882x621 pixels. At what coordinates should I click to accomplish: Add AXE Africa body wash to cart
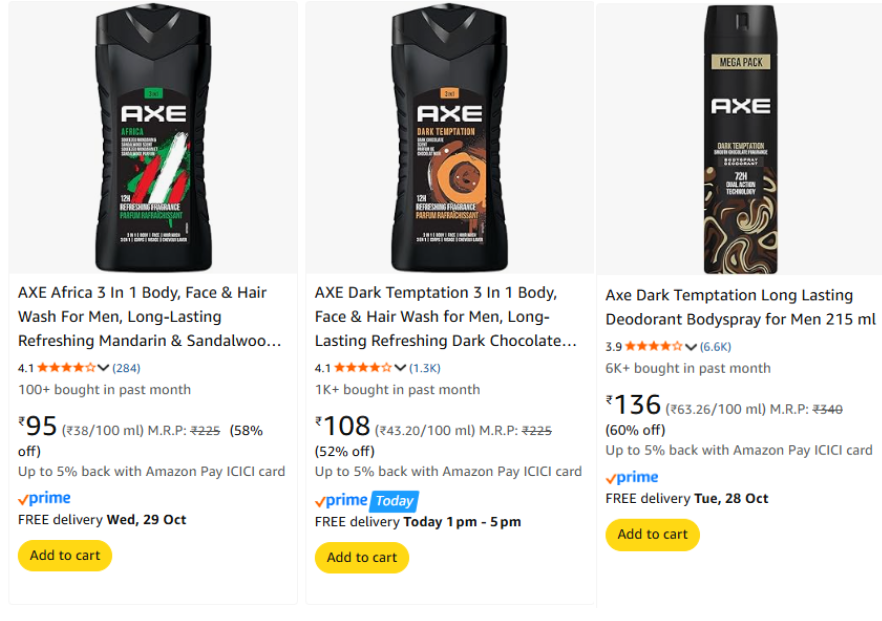(x=65, y=556)
